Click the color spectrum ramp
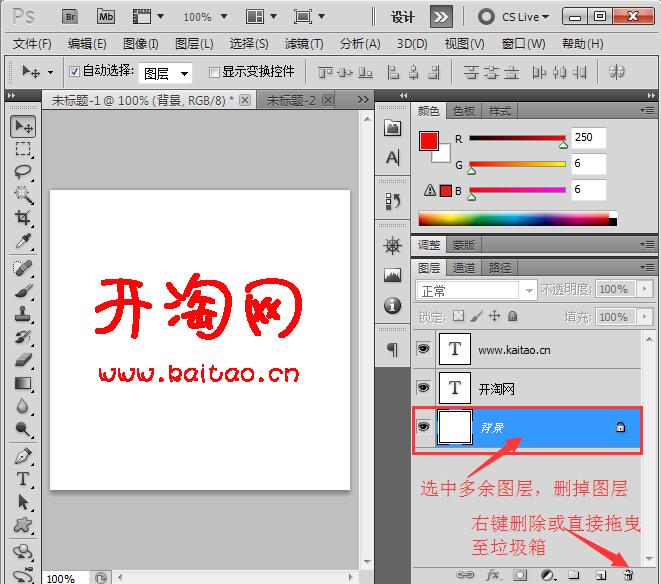This screenshot has height=584, width=661. pos(518,219)
